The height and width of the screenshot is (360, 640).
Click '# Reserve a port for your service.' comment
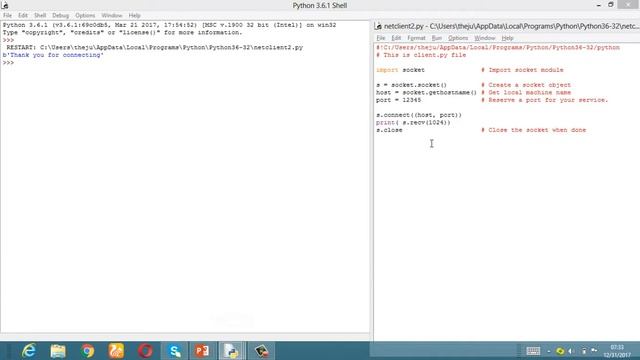pyautogui.click(x=544, y=100)
